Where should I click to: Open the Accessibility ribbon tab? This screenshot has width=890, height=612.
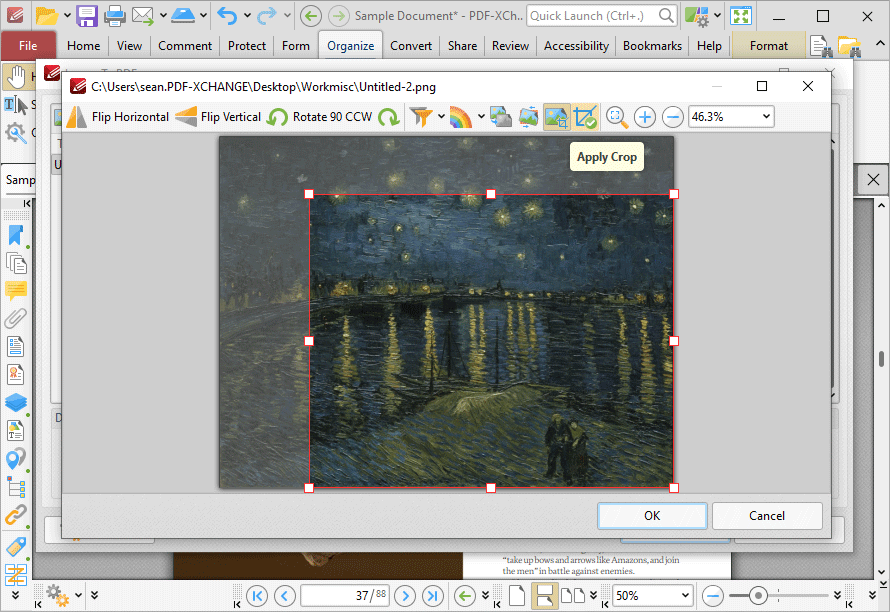576,46
